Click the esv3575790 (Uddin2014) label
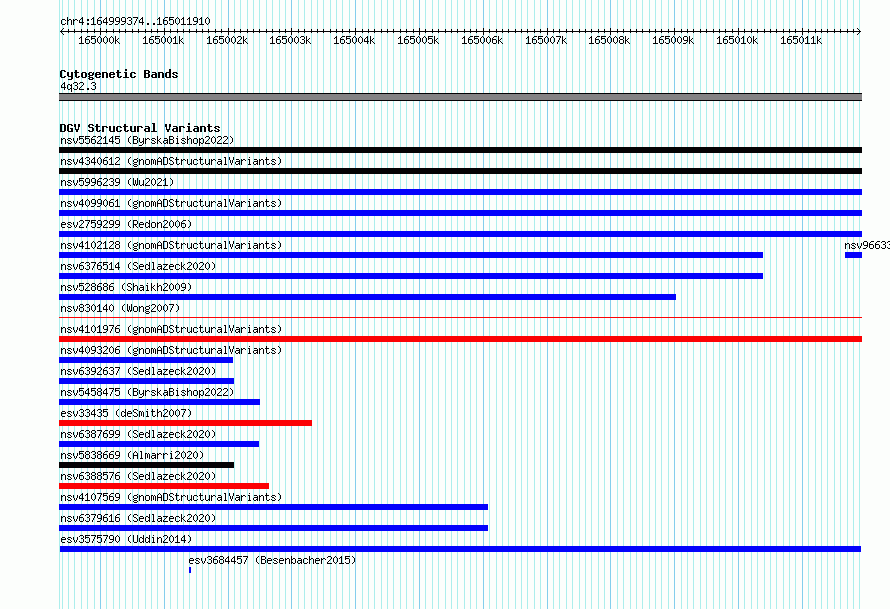890x609 pixels. [126, 539]
